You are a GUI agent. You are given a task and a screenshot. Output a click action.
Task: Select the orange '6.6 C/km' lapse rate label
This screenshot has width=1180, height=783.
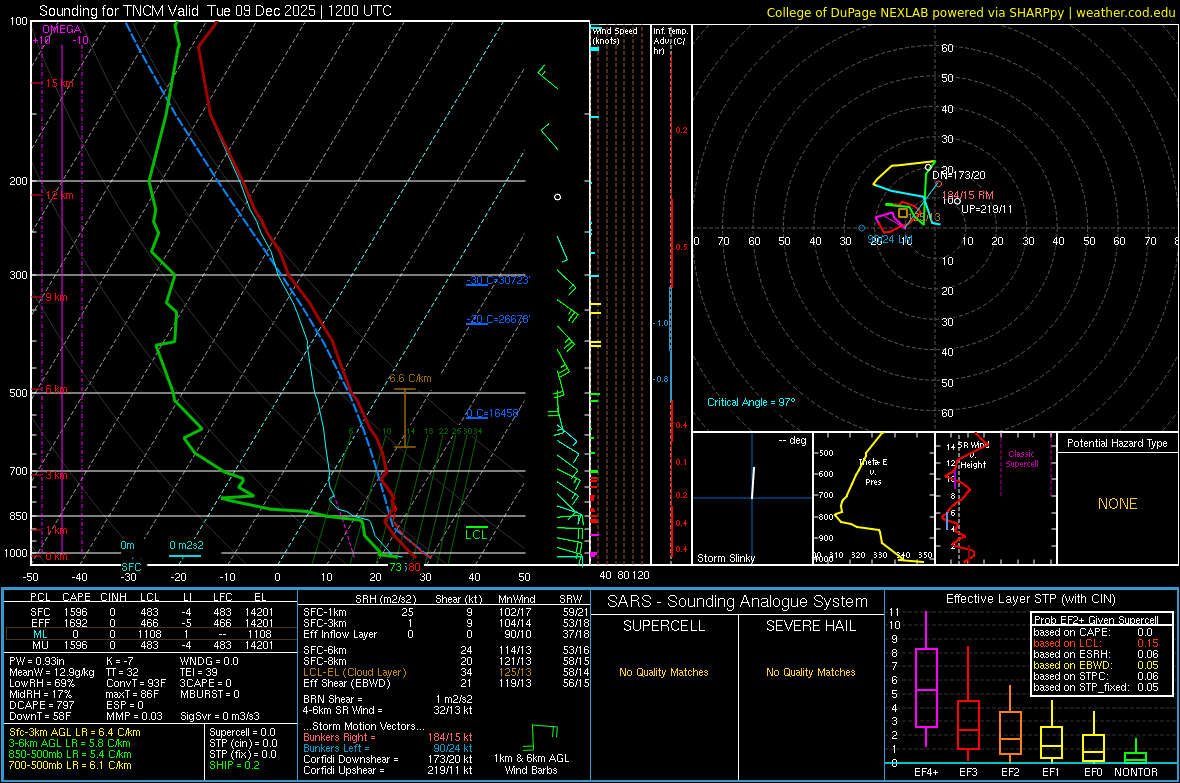410,378
